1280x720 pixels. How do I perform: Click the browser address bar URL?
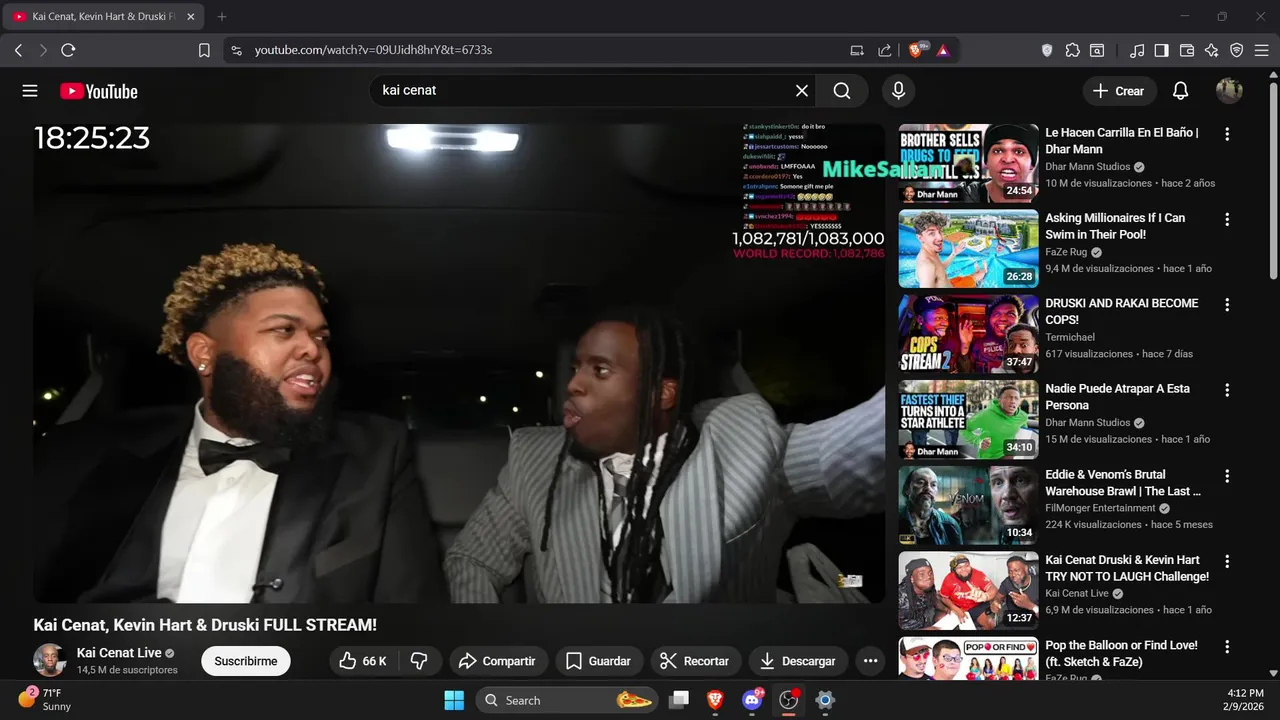(x=373, y=50)
